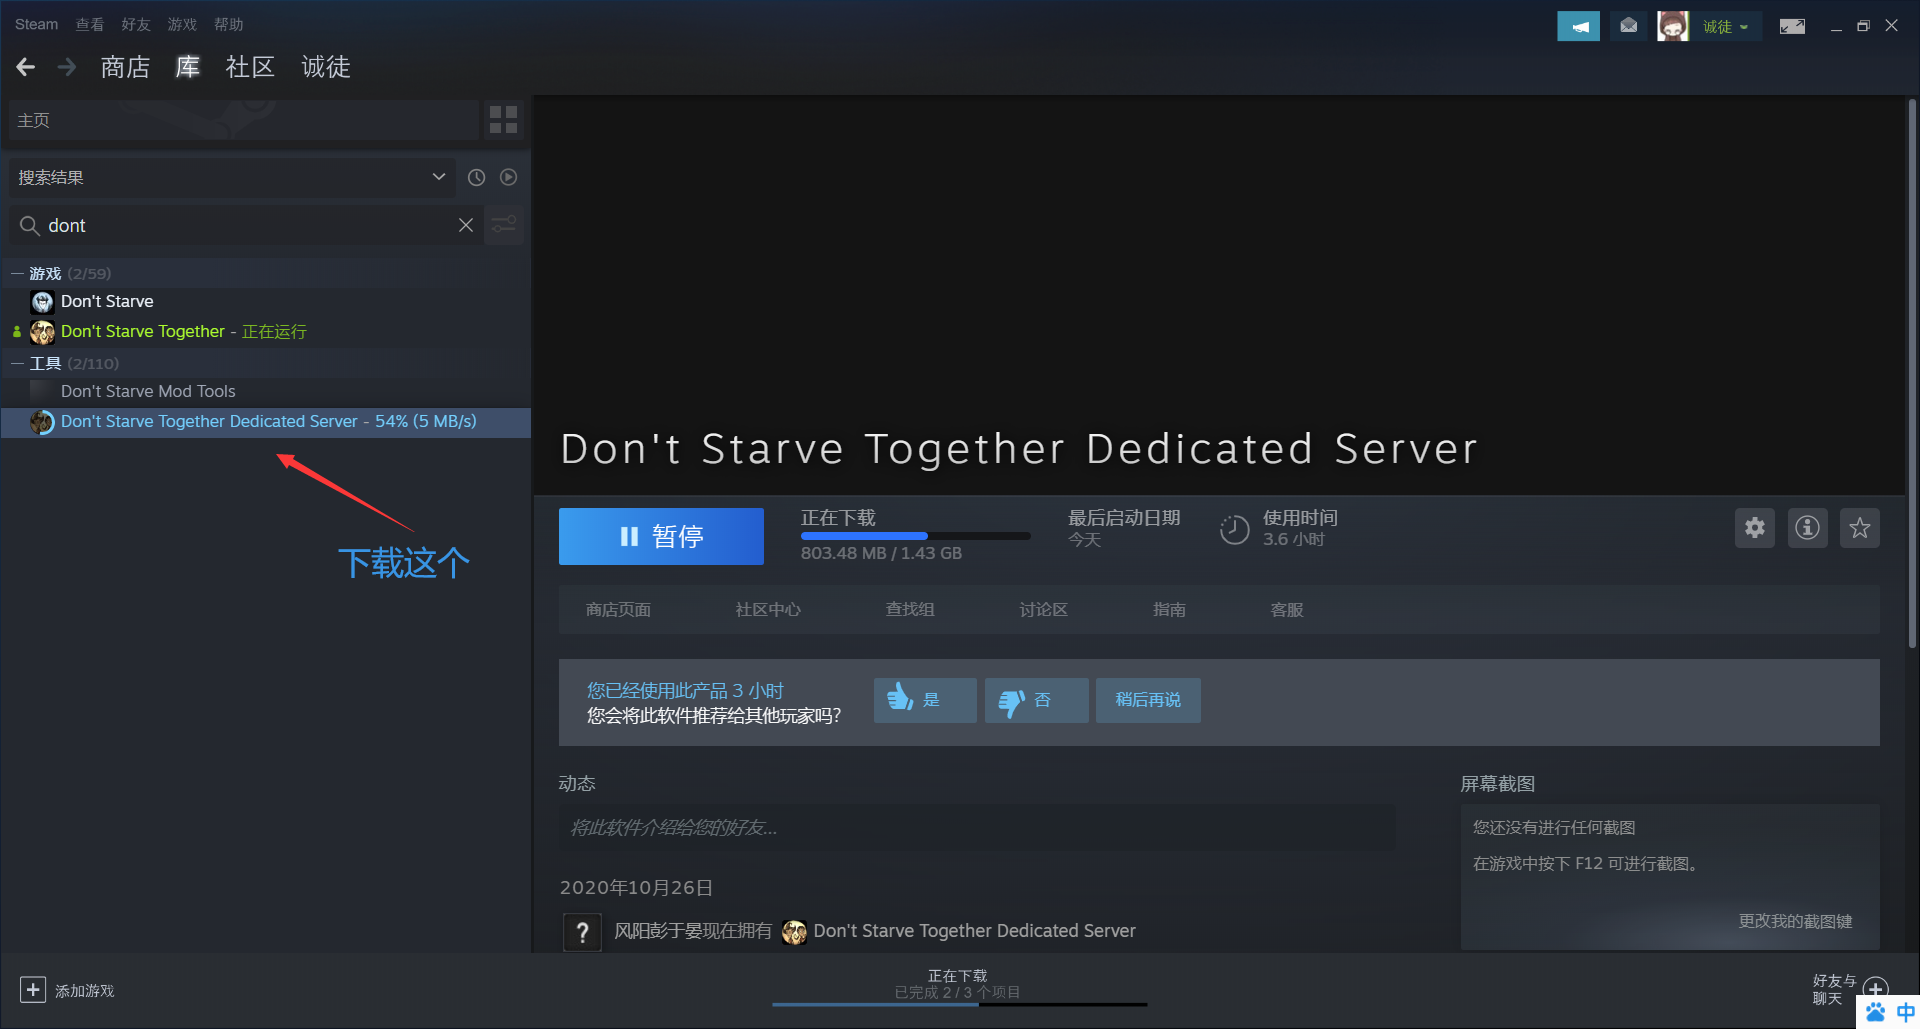Viewport: 1920px width, 1029px height.
Task: Toggle the 中 input language indicator
Action: 1906,1012
